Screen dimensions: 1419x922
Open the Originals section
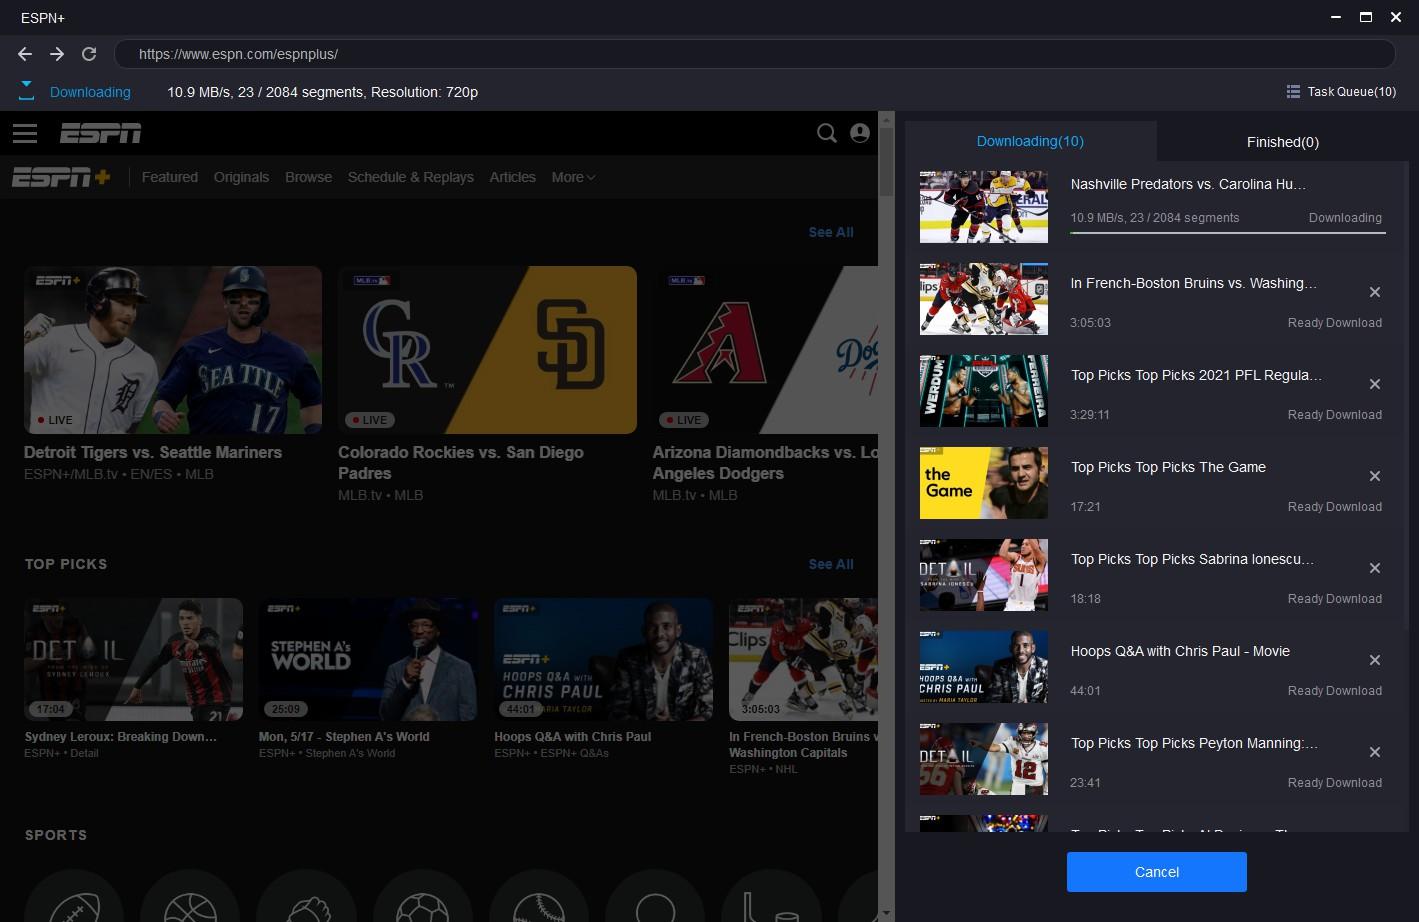coord(241,177)
